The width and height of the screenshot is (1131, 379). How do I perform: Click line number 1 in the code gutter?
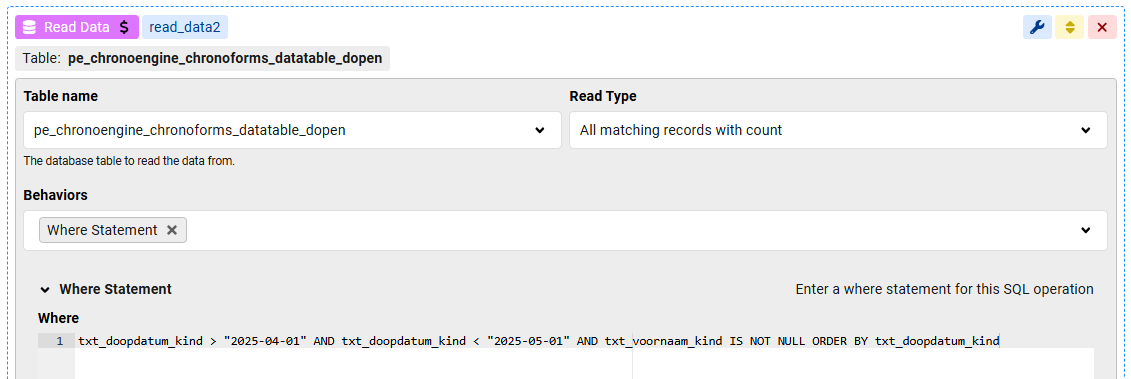click(x=59, y=341)
